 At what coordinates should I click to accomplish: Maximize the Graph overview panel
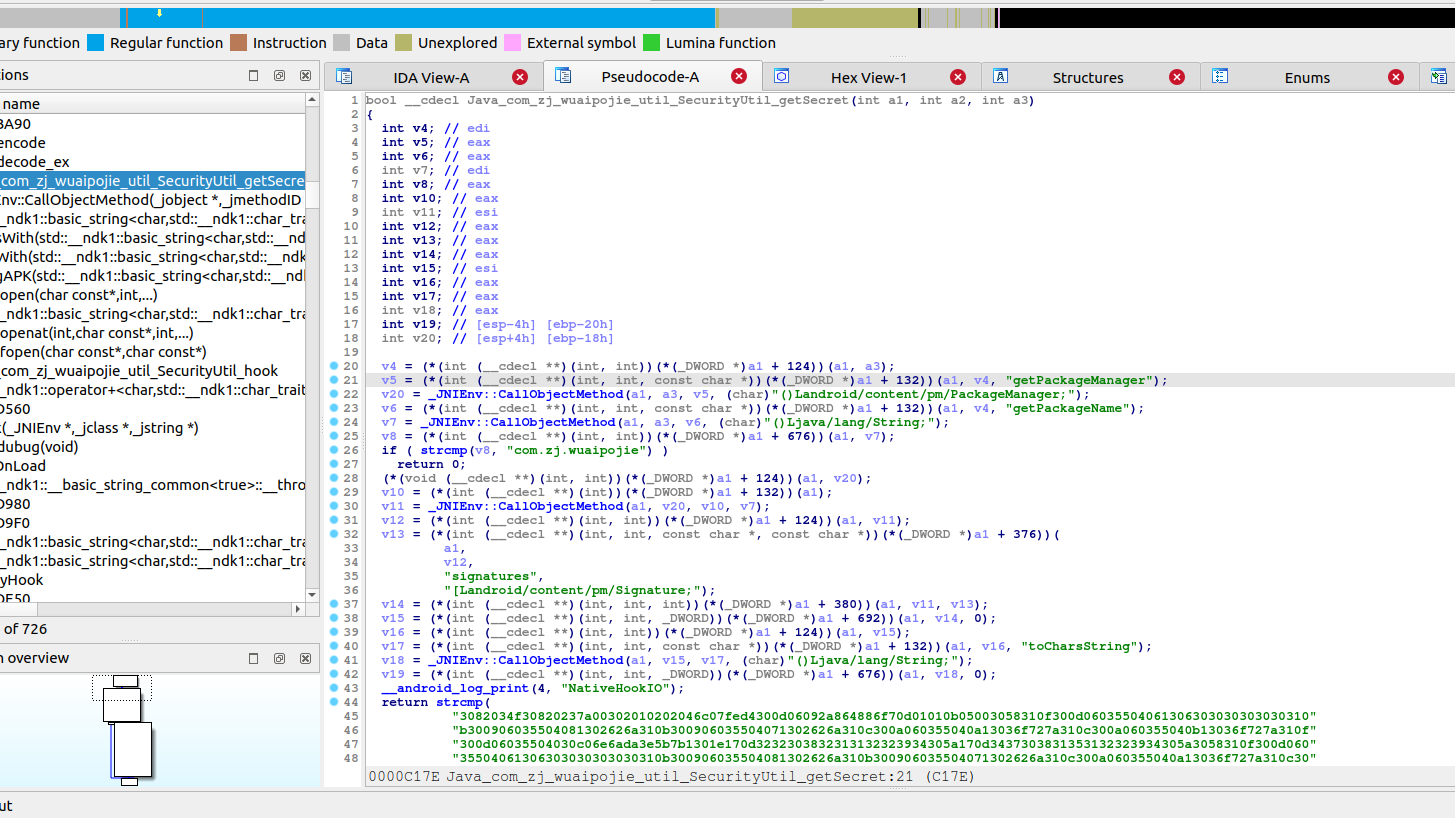tap(254, 658)
